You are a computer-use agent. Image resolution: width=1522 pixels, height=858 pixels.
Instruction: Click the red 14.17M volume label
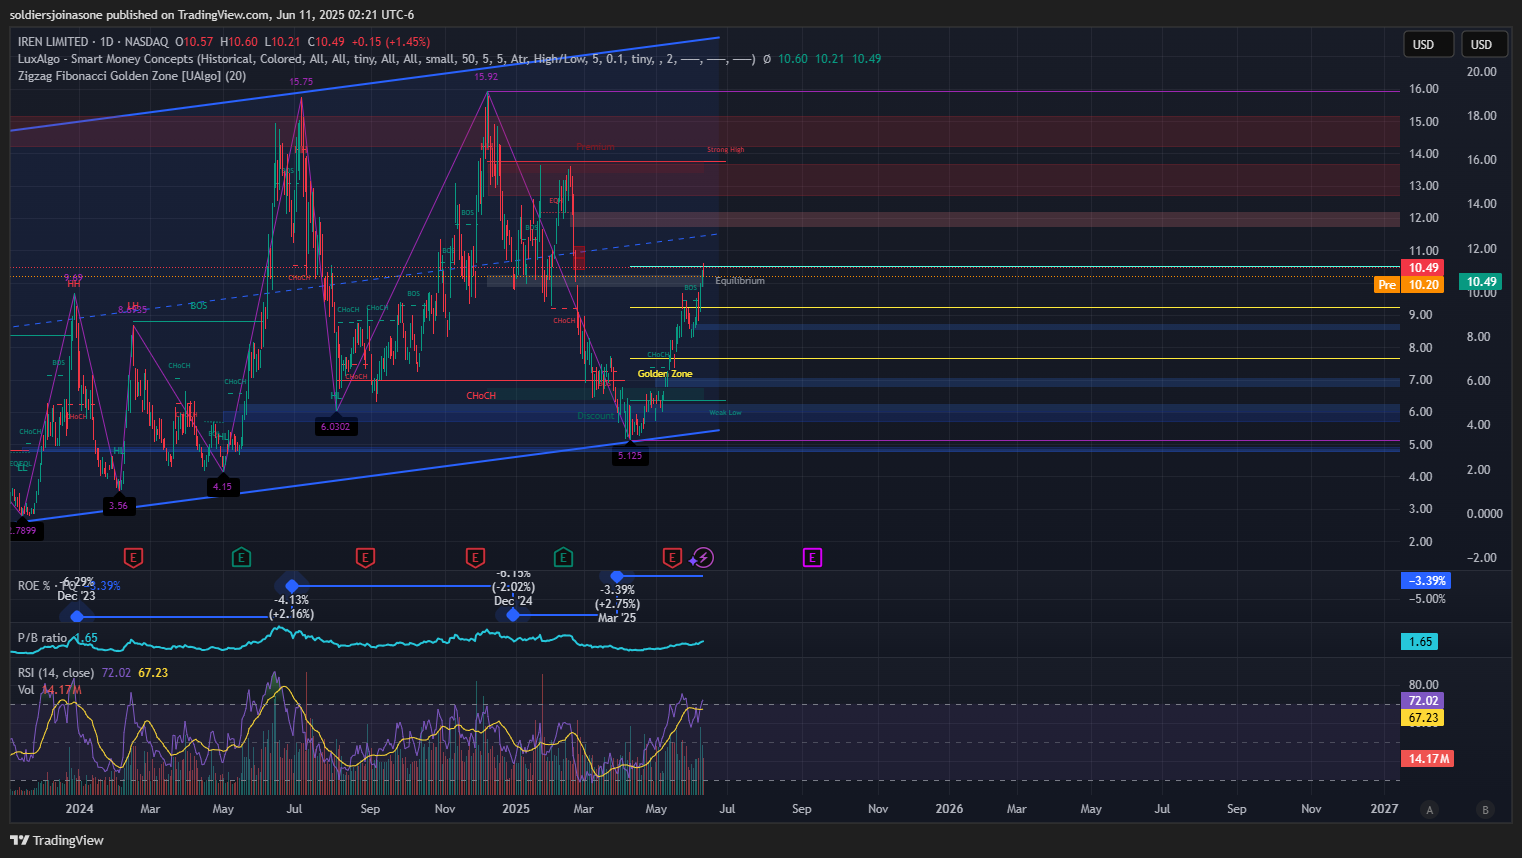pyautogui.click(x=1428, y=758)
